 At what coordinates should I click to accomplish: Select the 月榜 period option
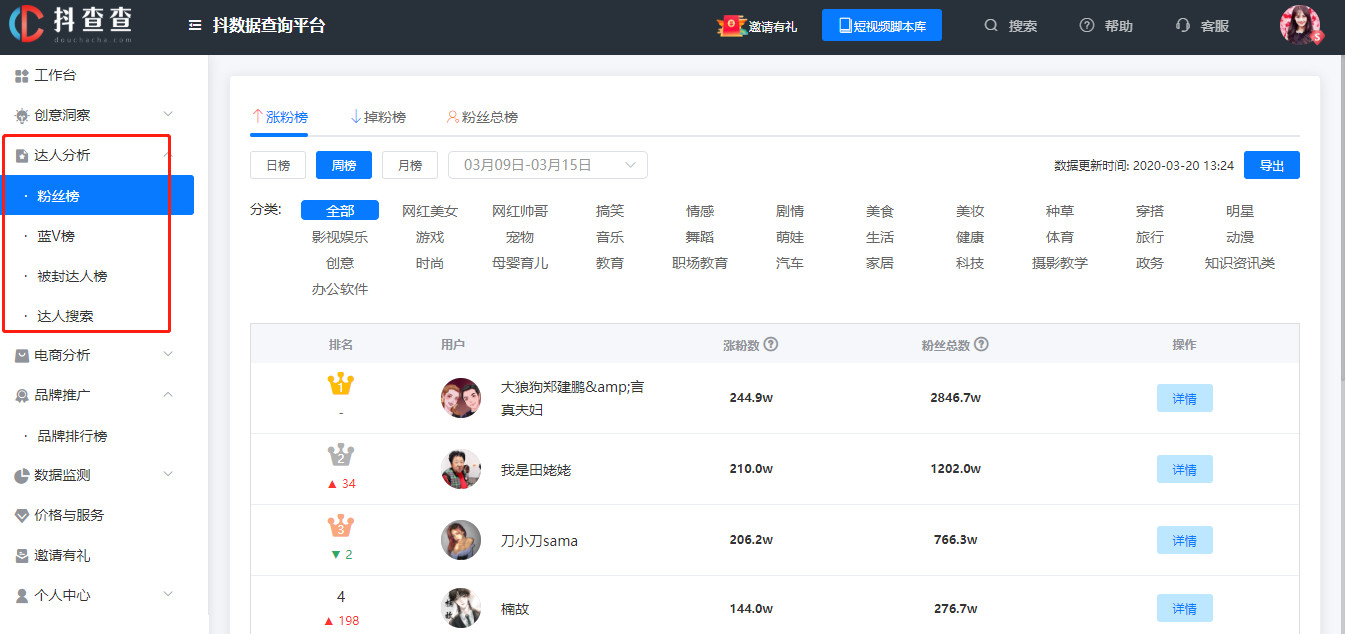[409, 164]
